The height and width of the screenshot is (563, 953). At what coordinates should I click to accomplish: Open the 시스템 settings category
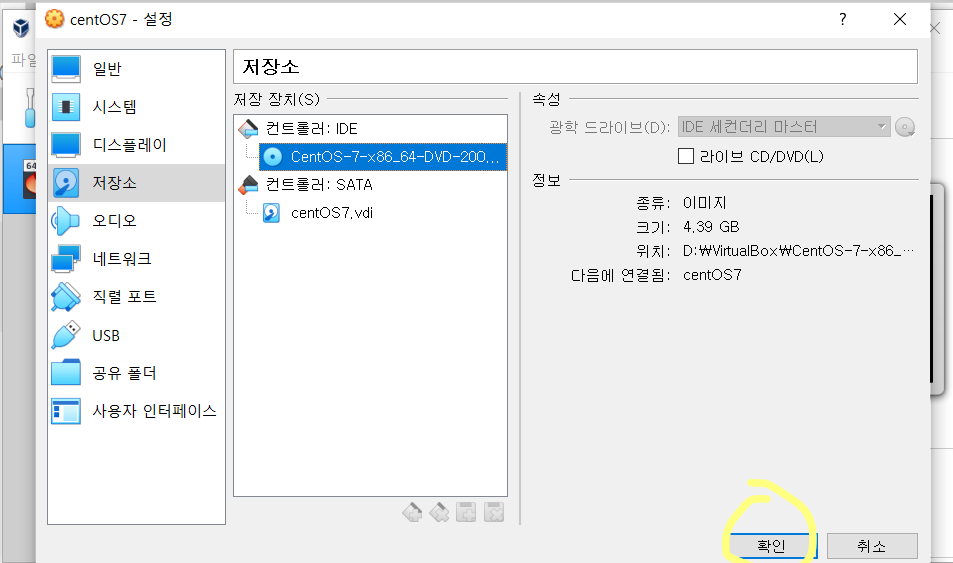pyautogui.click(x=136, y=107)
